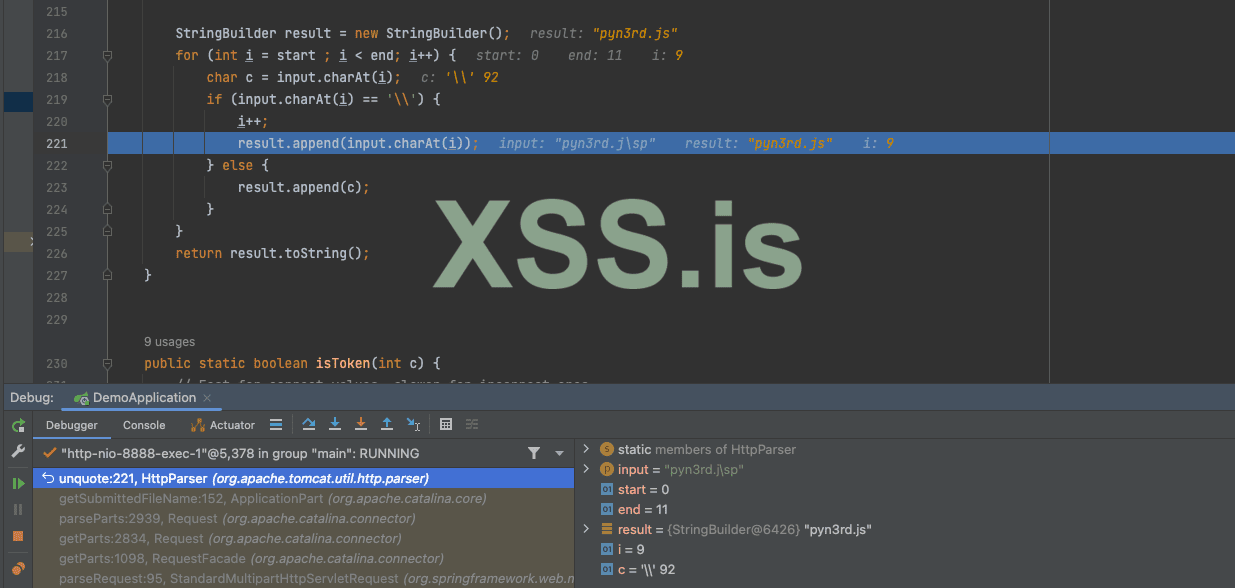
Task: Expand static members of HttpParser
Action: 586,450
